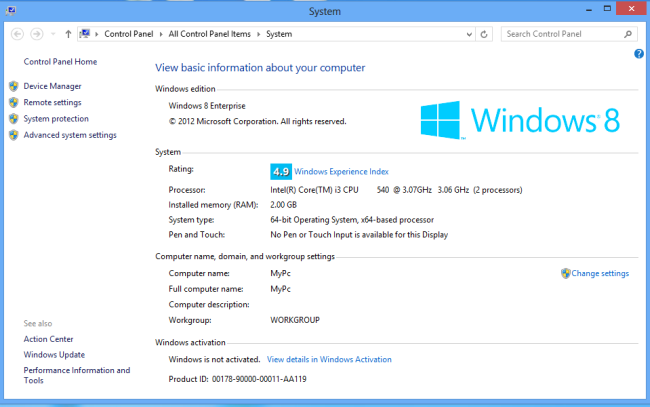Click shield icon beside Device Manager
Image resolution: width=650 pixels, height=407 pixels.
14,86
